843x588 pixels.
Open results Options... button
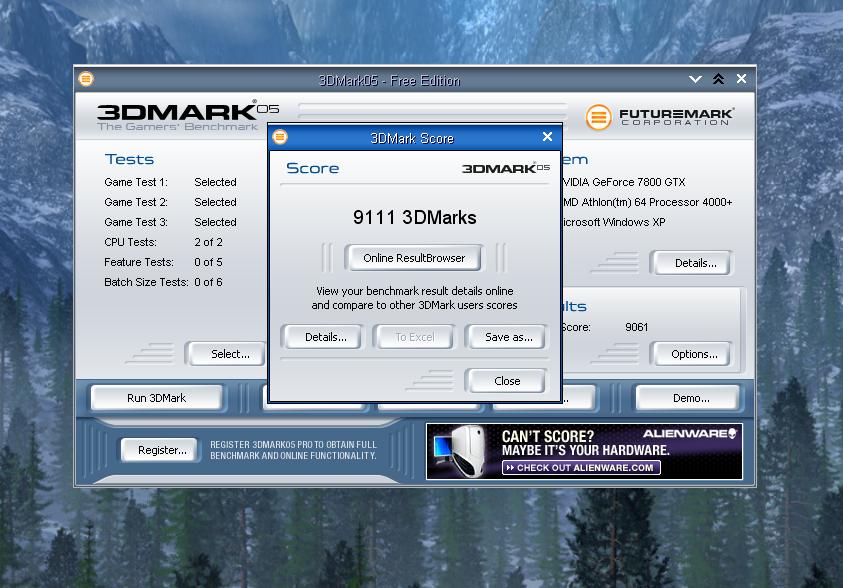(694, 354)
